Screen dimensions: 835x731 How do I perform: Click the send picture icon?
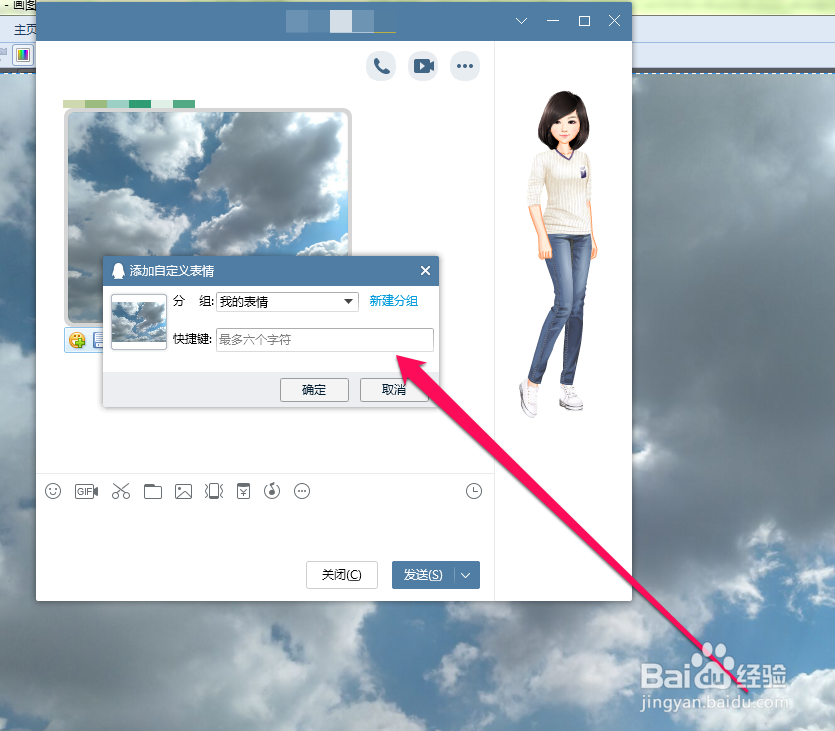click(183, 491)
